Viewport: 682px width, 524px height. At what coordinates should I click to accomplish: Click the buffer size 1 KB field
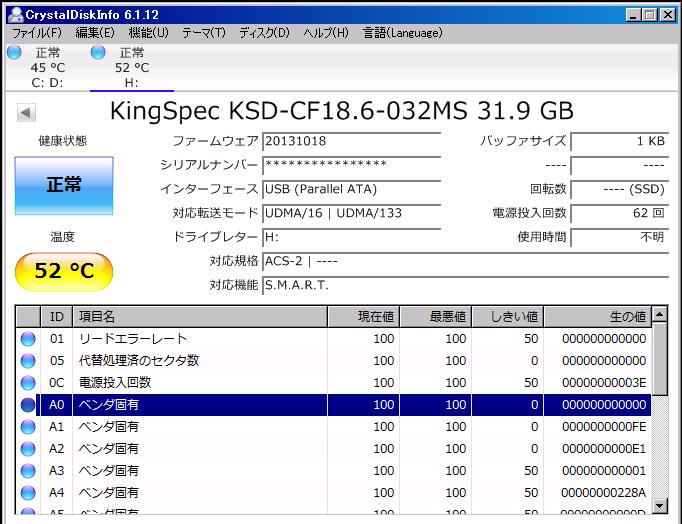pos(620,141)
